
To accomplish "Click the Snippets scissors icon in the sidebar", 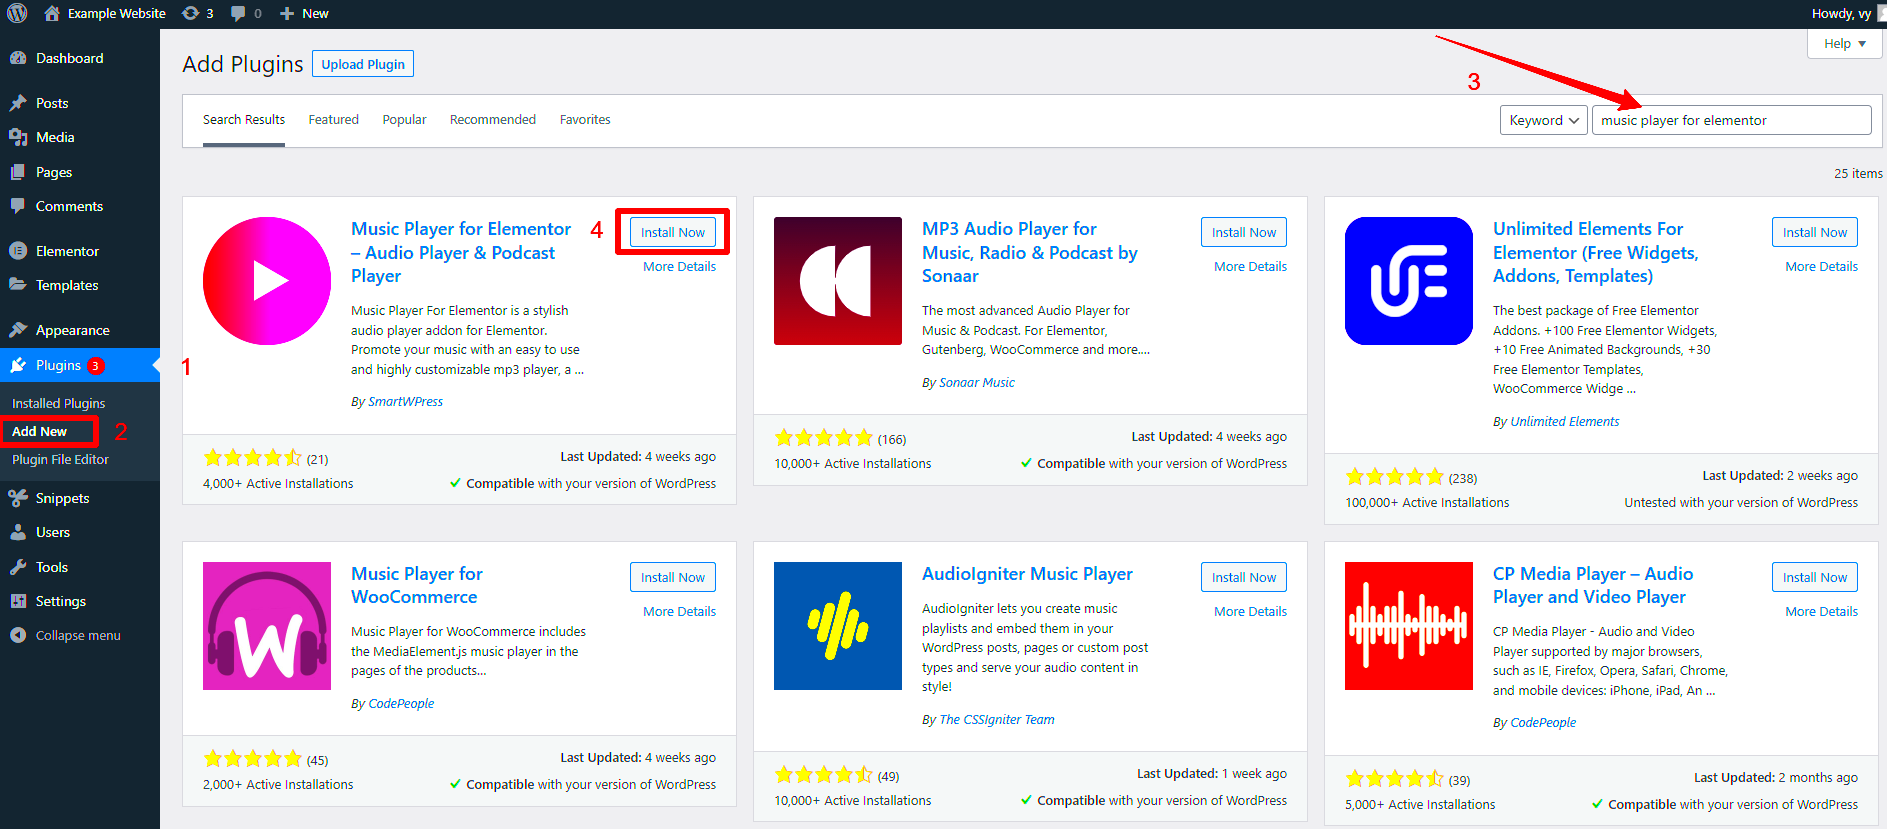I will (x=18, y=498).
